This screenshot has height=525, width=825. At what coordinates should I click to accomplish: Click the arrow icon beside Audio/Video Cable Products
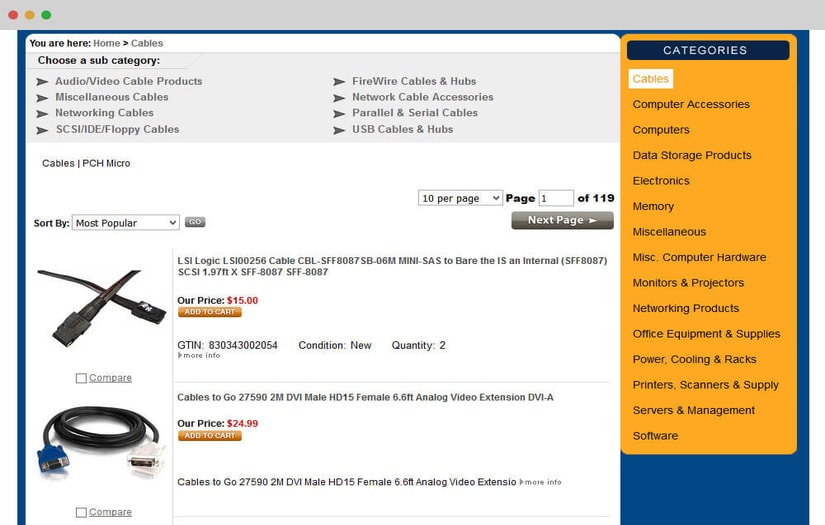point(43,82)
